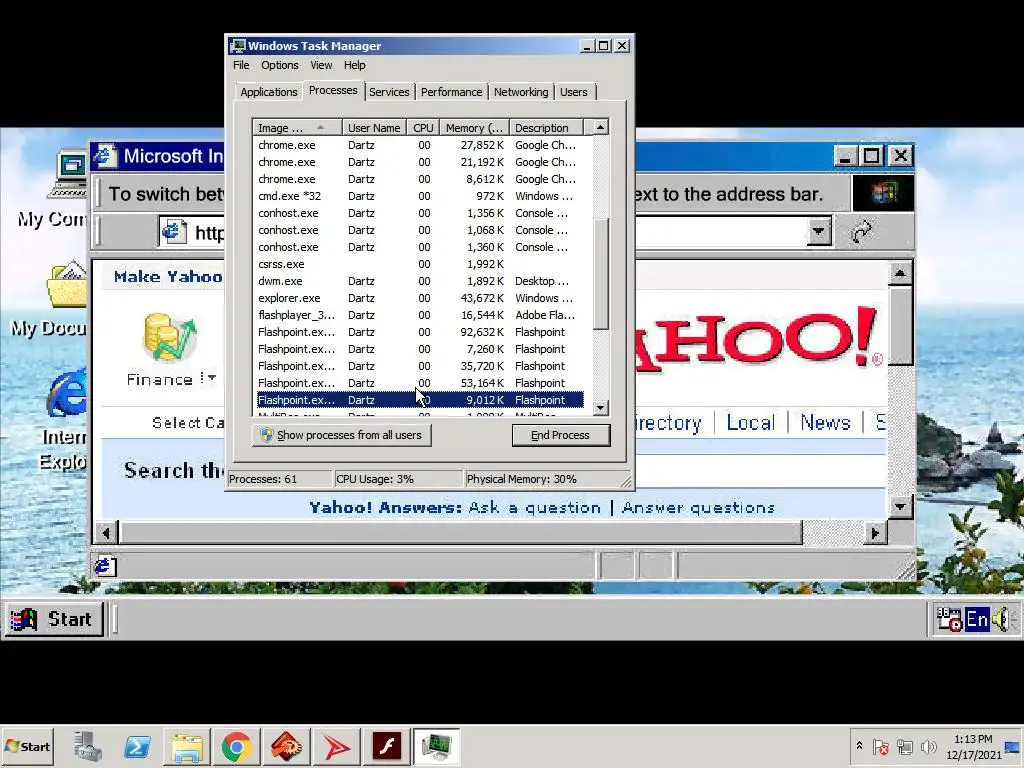This screenshot has width=1024, height=768.
Task: Select the chrome.exe process using 8,612 K
Action: pos(420,179)
